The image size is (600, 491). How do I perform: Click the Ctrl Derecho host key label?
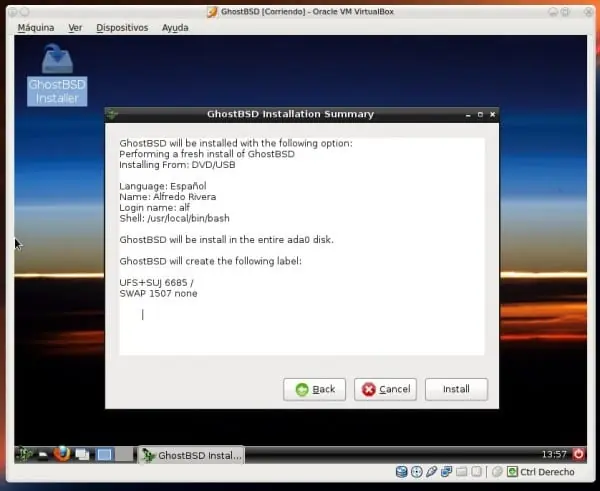[x=547, y=472]
